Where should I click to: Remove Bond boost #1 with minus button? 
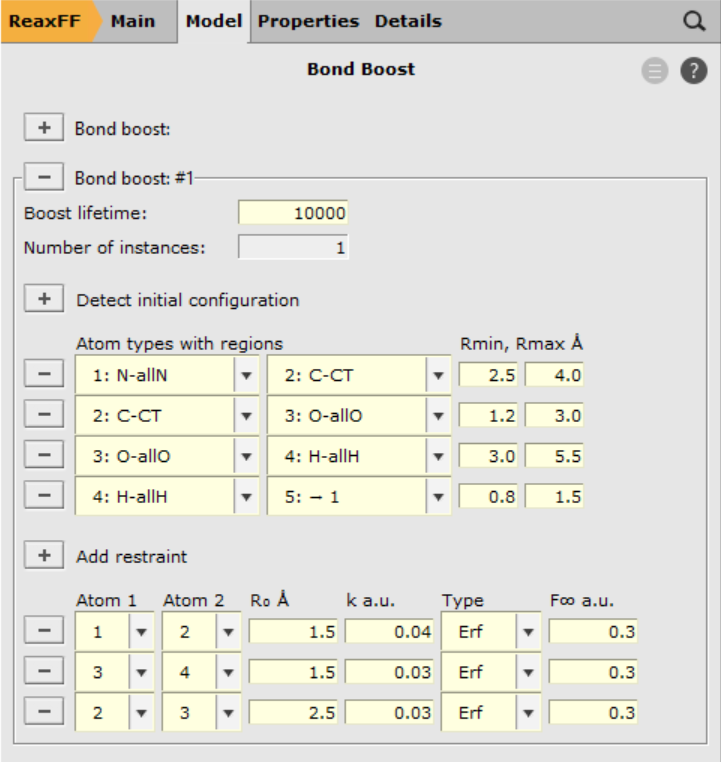44,177
